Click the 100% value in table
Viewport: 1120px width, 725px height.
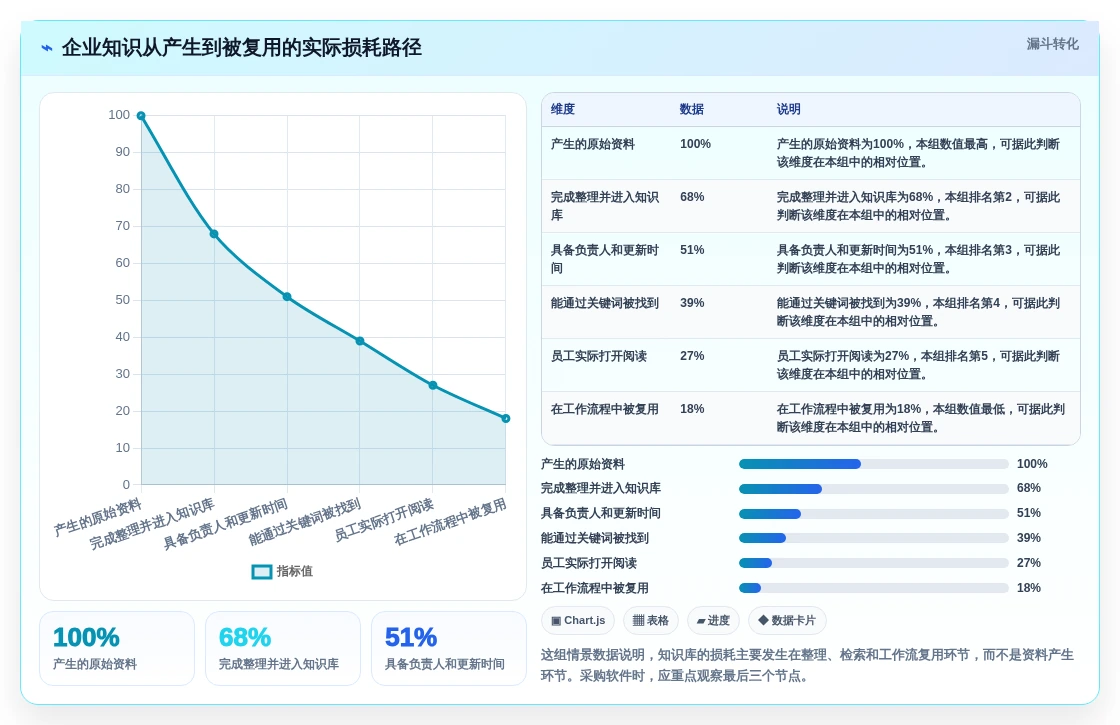coord(695,144)
